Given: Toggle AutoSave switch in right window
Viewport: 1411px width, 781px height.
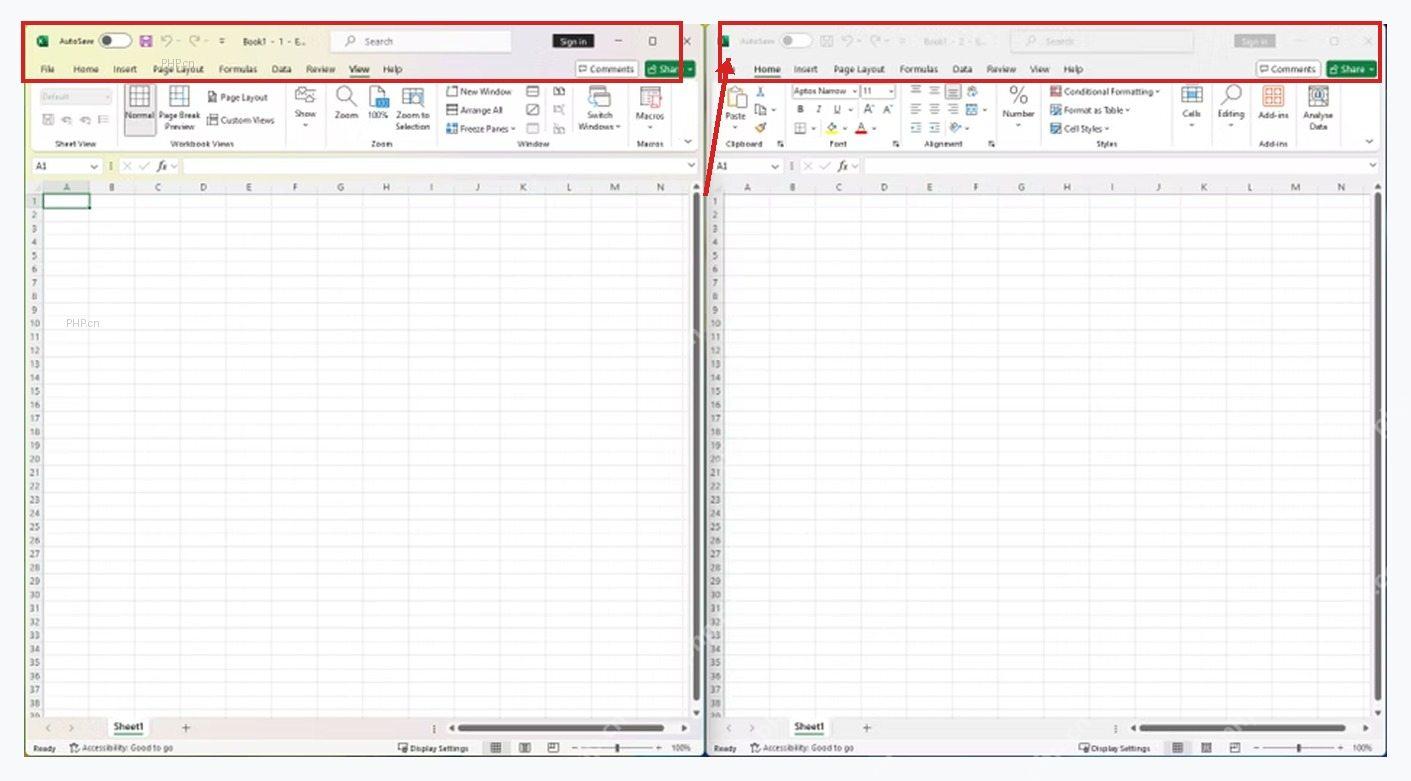Looking at the screenshot, I should [796, 41].
